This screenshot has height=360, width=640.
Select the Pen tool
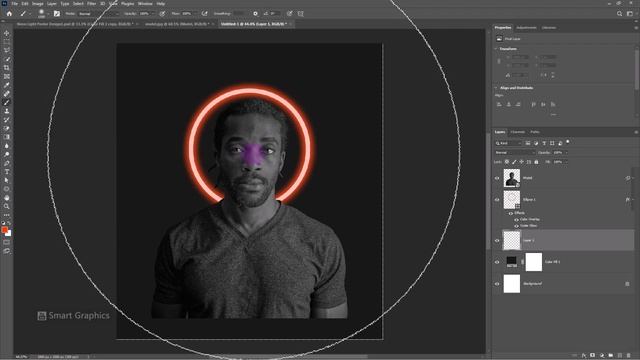click(x=7, y=163)
